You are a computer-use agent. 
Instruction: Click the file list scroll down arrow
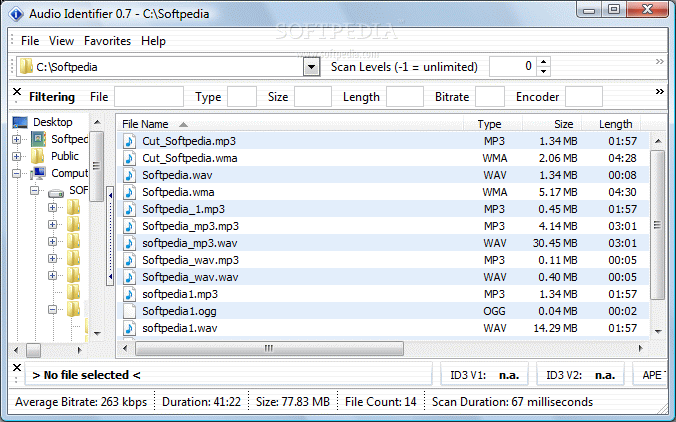658,331
